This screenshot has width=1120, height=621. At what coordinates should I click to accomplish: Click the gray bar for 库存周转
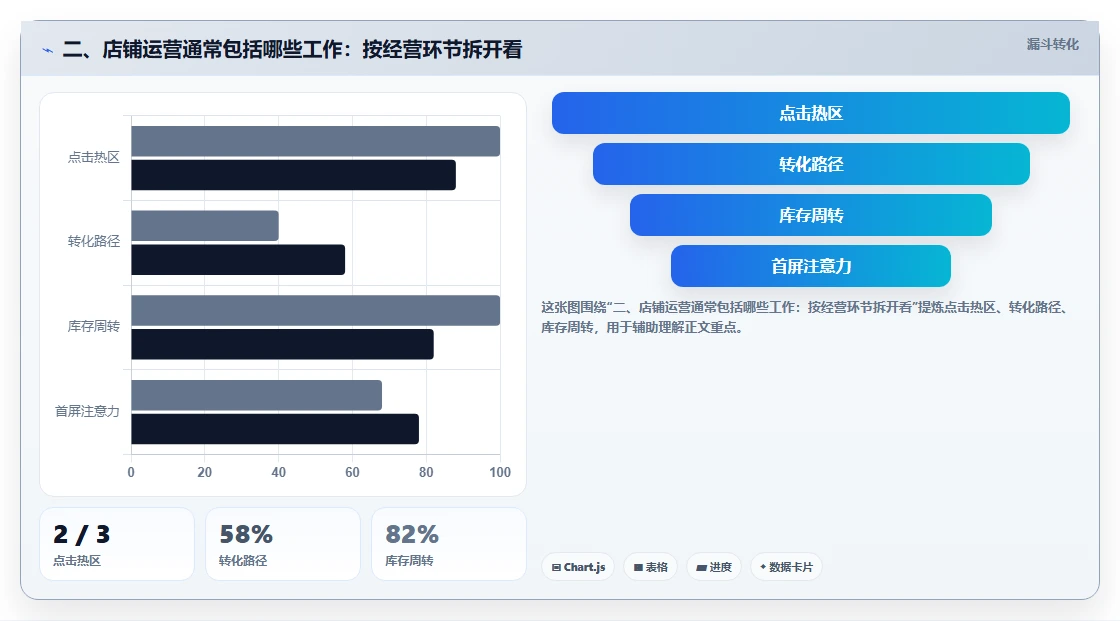[x=316, y=310]
